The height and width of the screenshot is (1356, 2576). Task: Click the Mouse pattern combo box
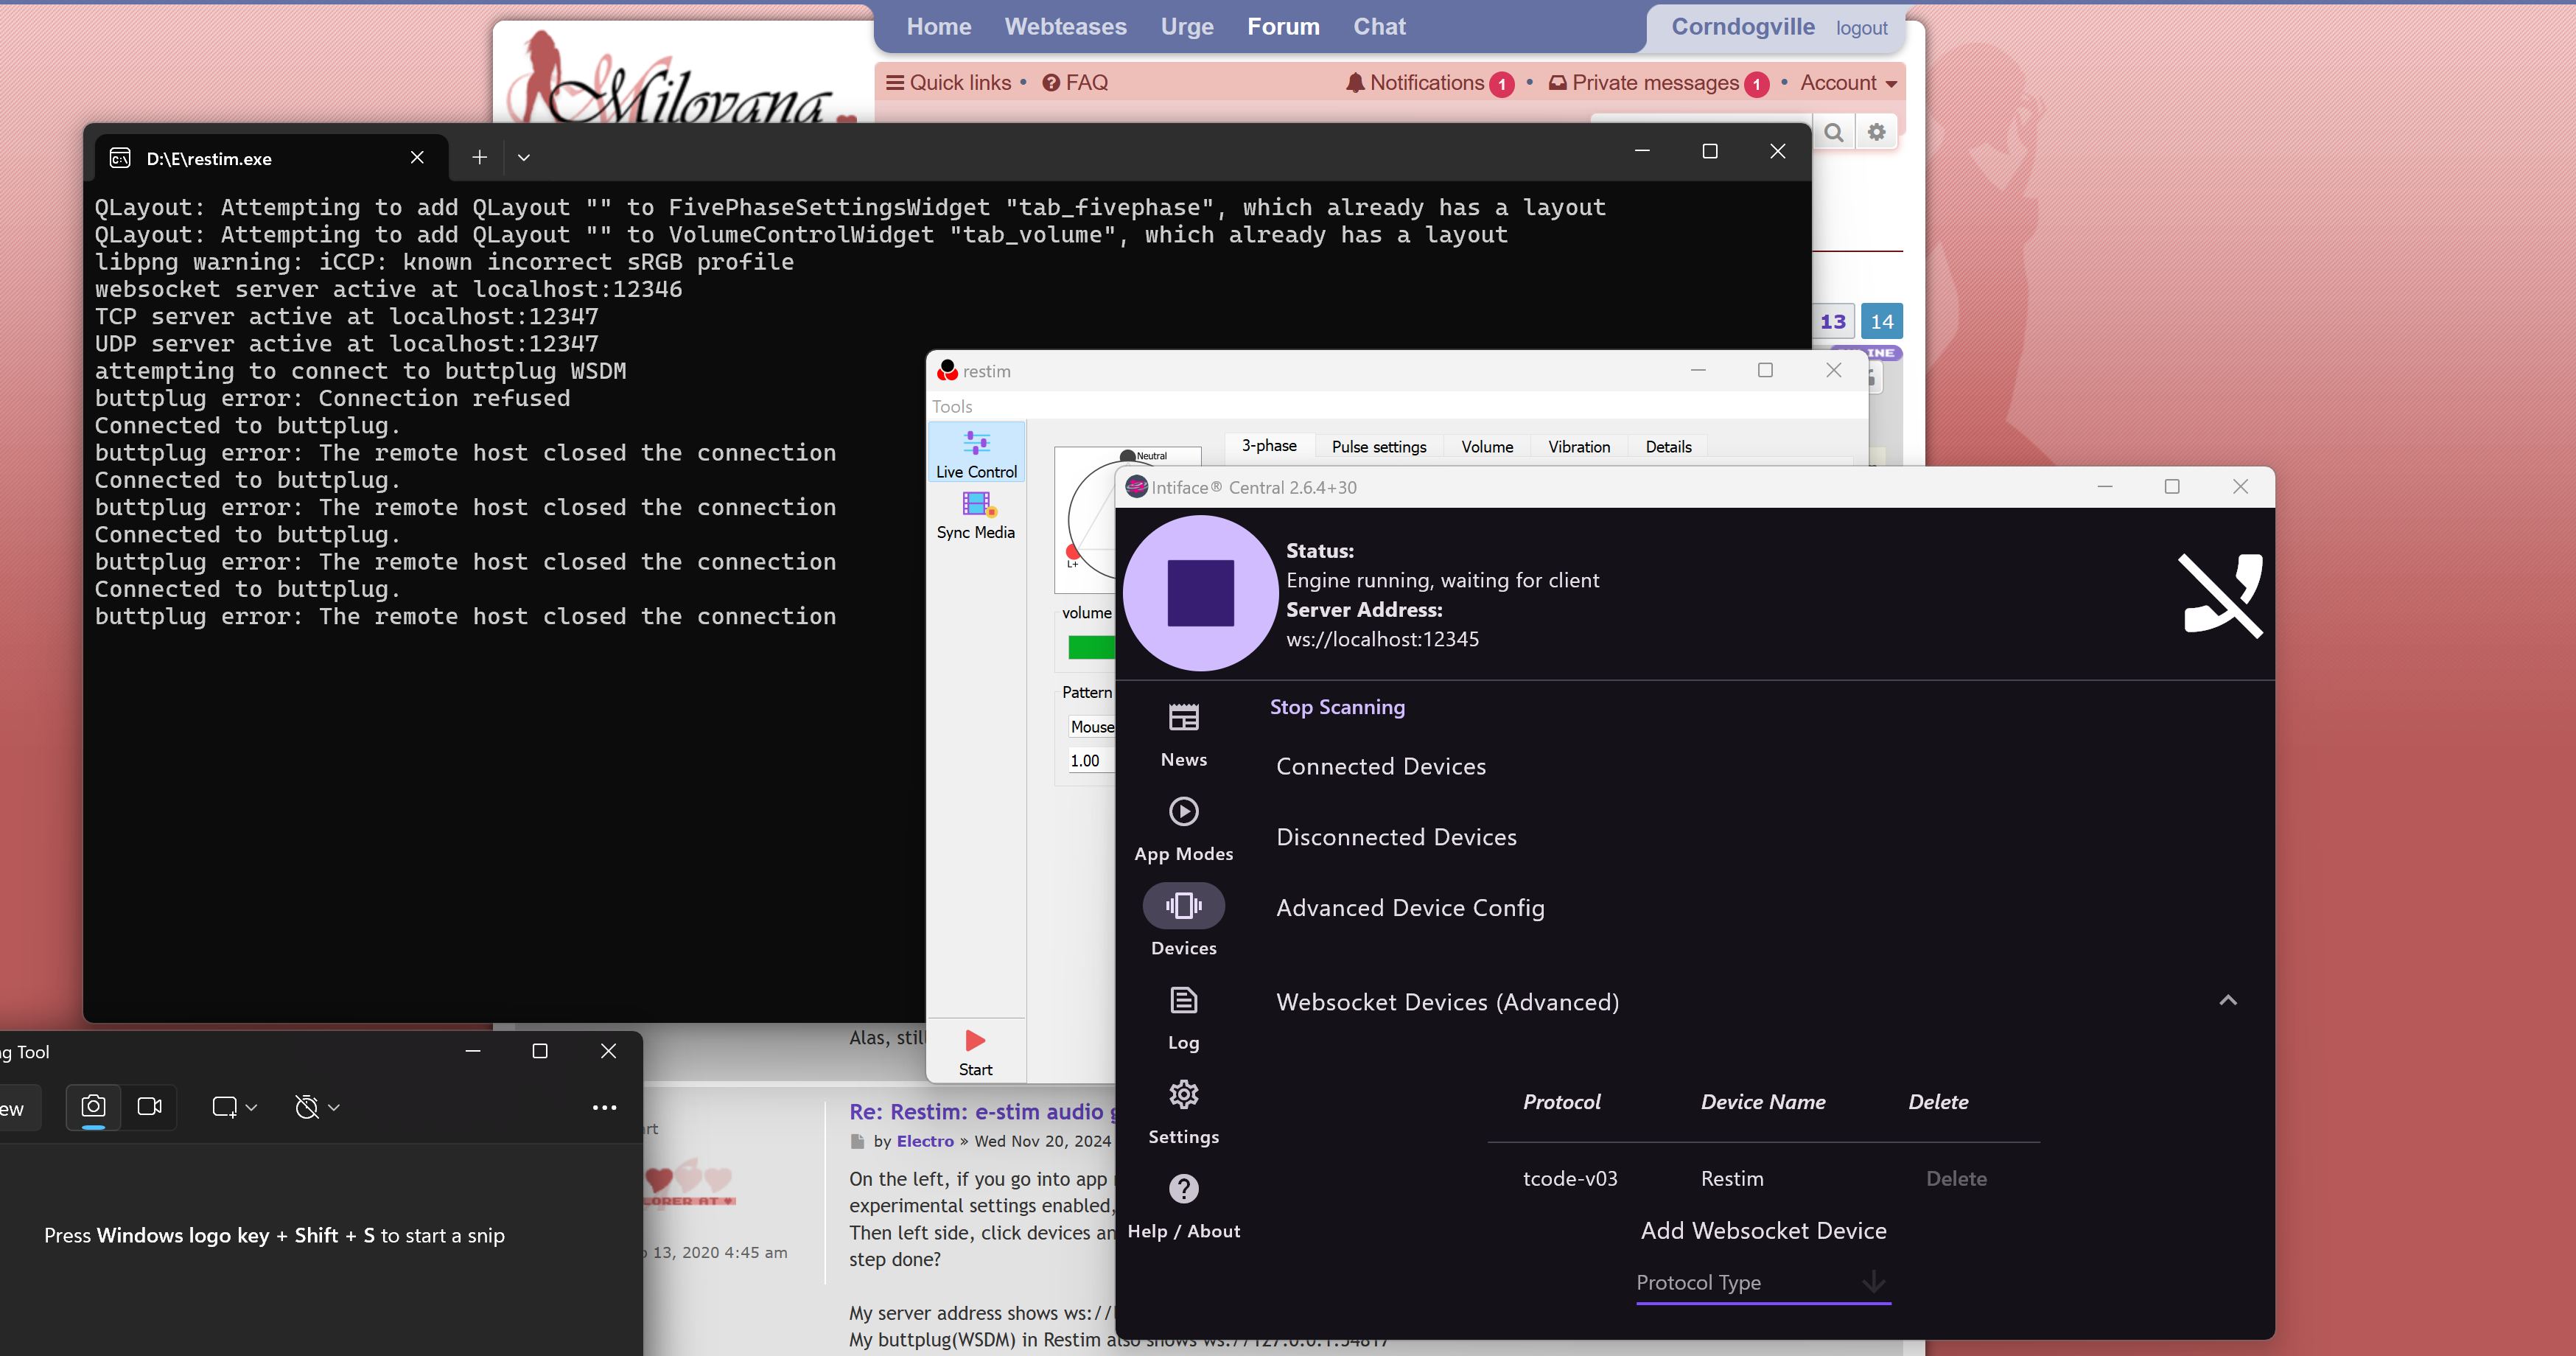pyautogui.click(x=1091, y=727)
